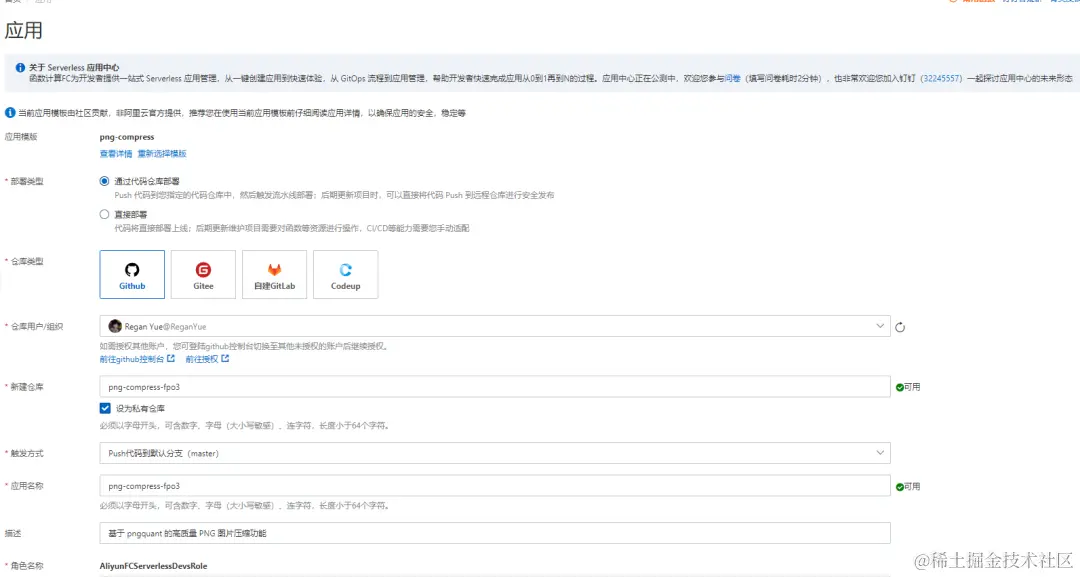Select 通过代码仓库部署 radio button

click(104, 181)
